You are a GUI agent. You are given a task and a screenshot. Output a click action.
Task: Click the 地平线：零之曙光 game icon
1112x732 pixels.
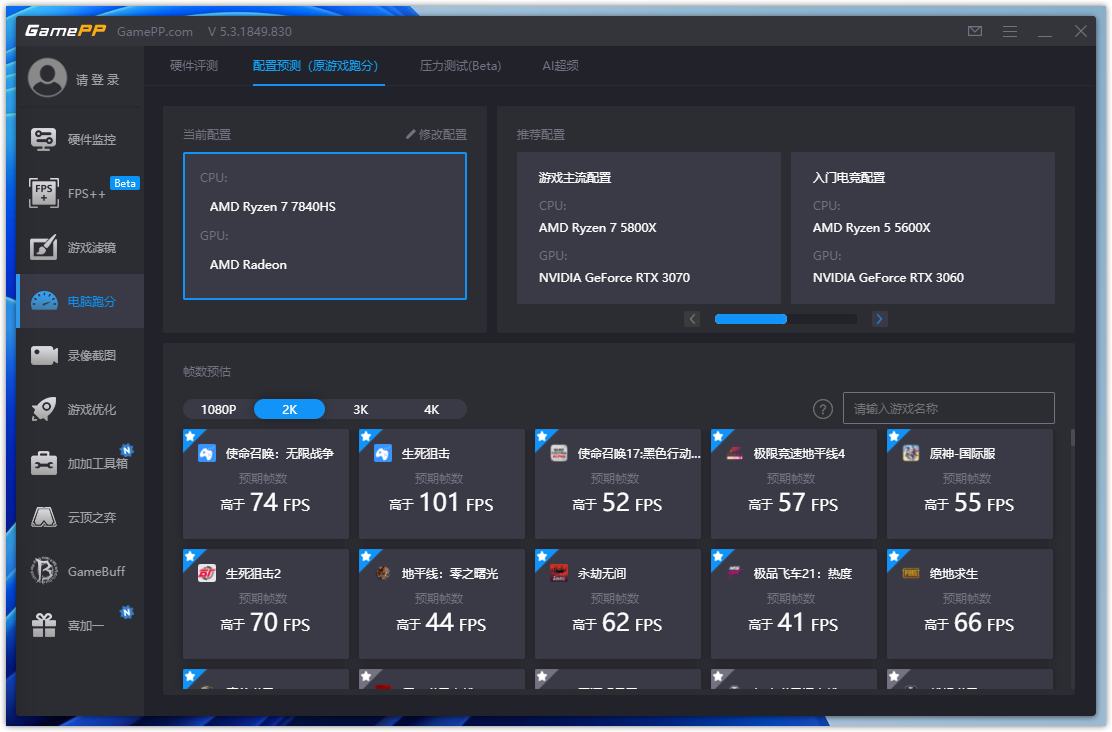pyautogui.click(x=383, y=574)
